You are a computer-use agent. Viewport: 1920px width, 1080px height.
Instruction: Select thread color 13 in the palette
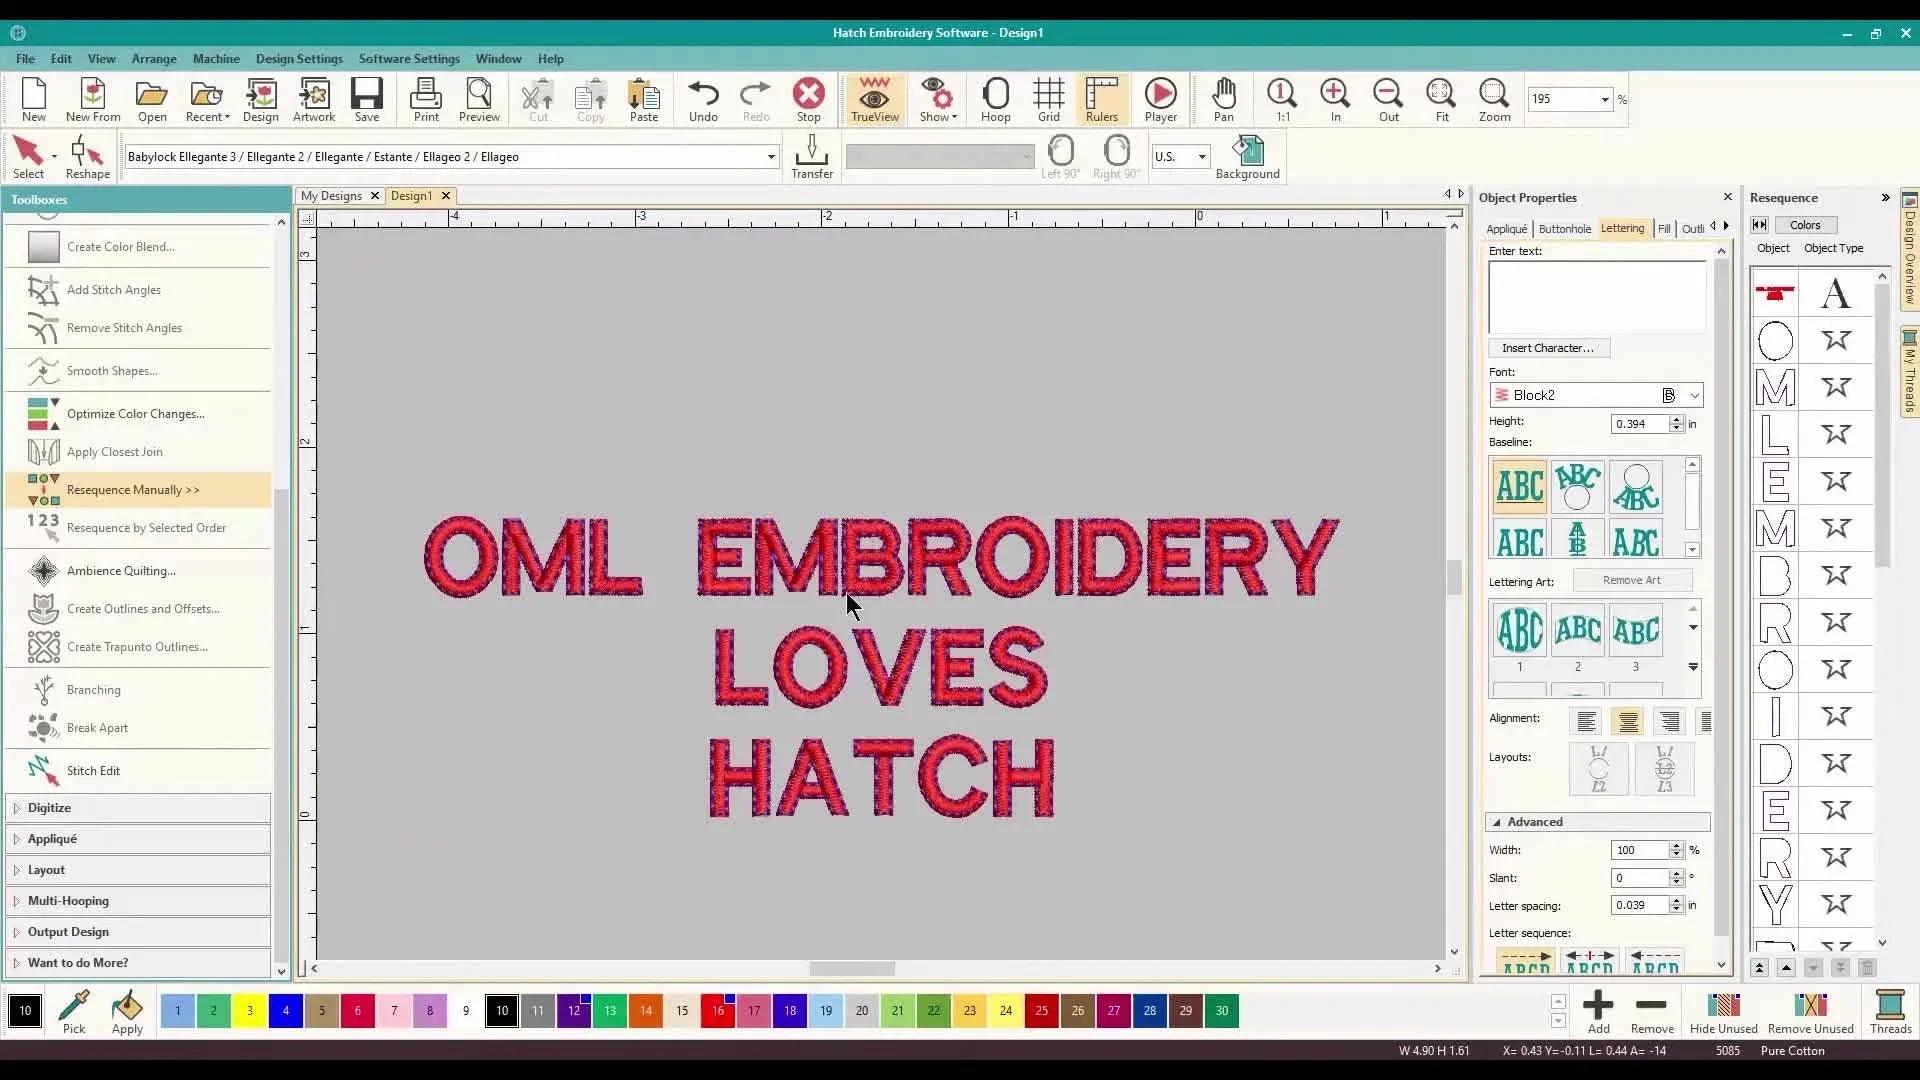click(x=609, y=1010)
